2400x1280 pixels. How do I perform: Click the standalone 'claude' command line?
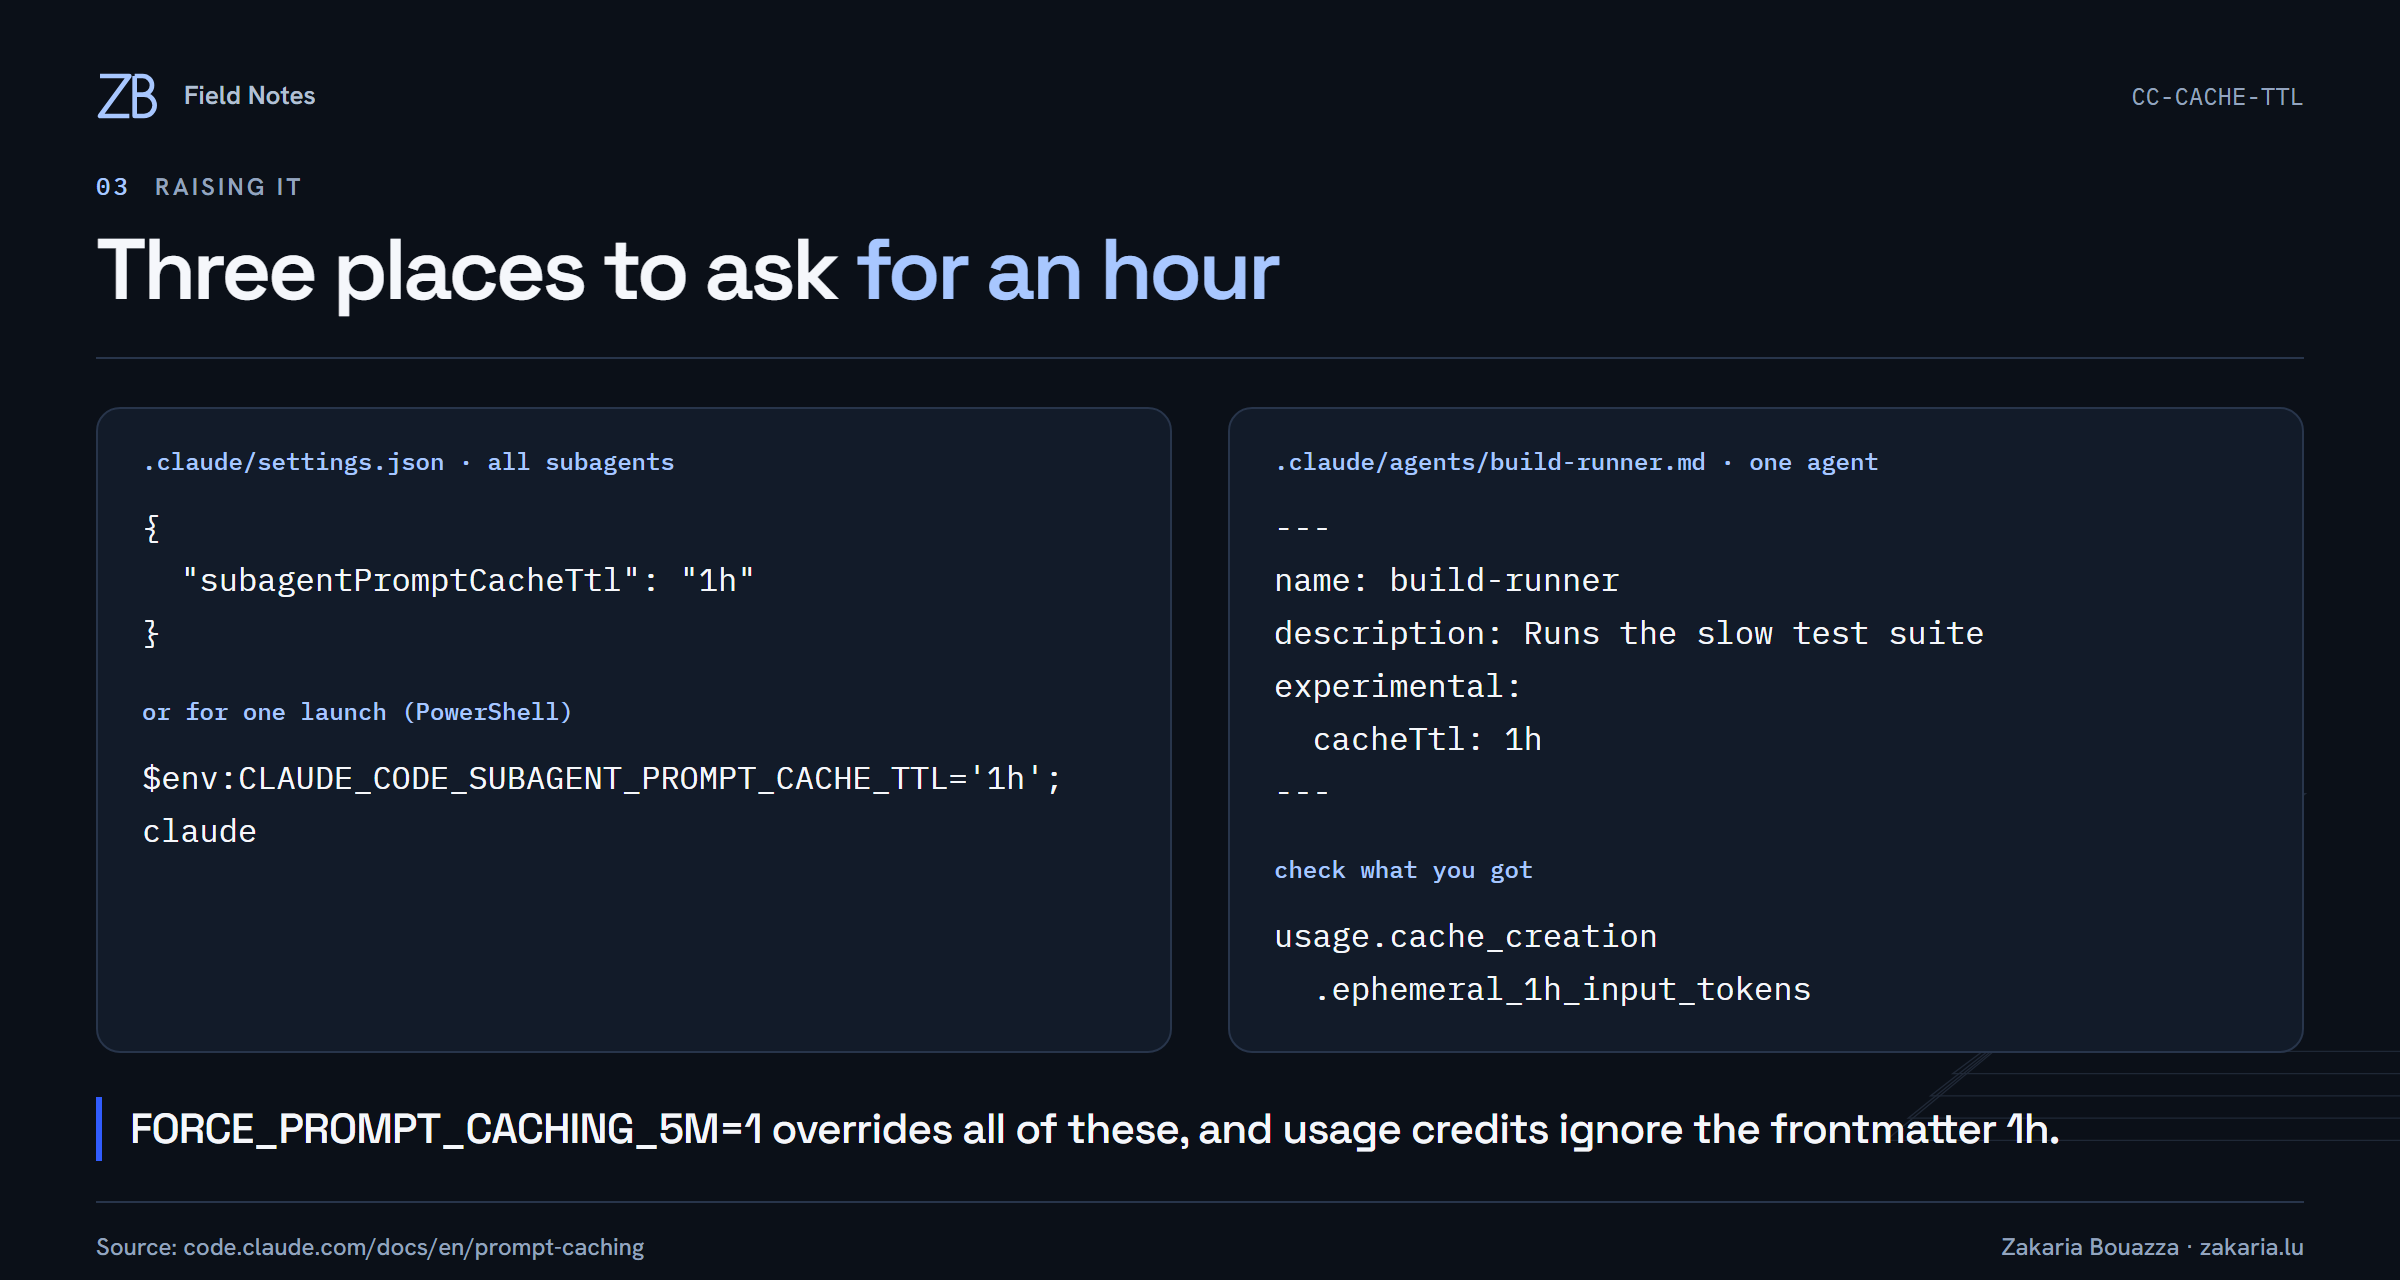click(199, 831)
